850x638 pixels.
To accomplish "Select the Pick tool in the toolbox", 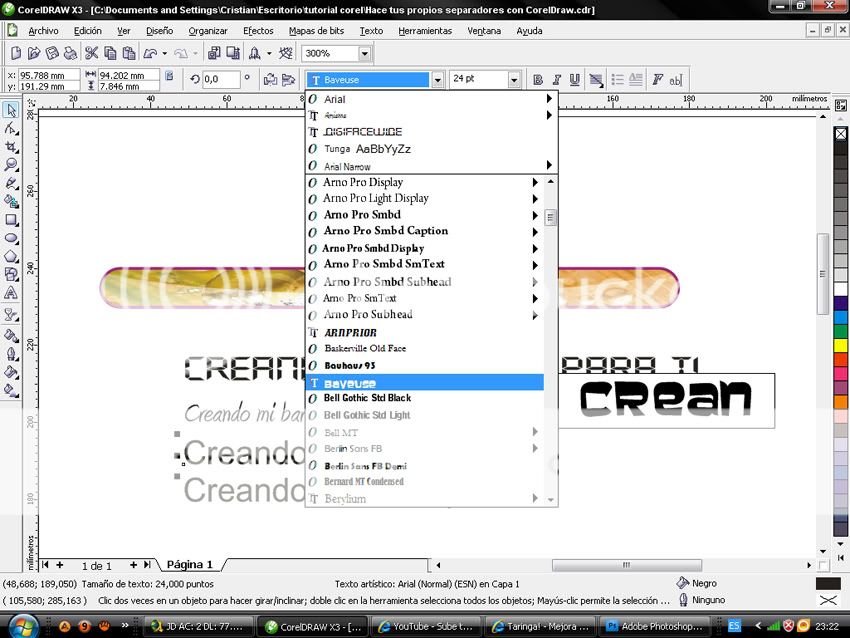I will (11, 110).
